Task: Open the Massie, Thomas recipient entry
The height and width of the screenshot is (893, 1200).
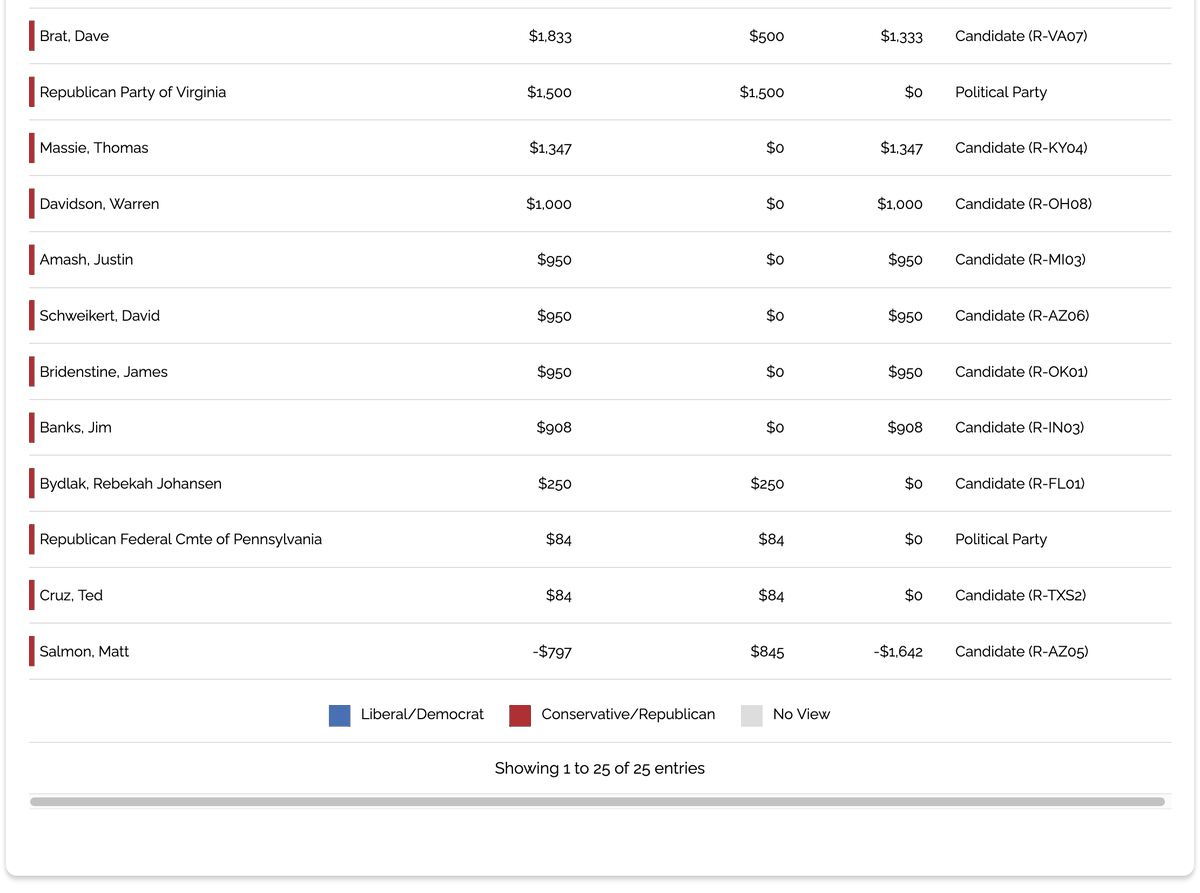Action: (94, 148)
